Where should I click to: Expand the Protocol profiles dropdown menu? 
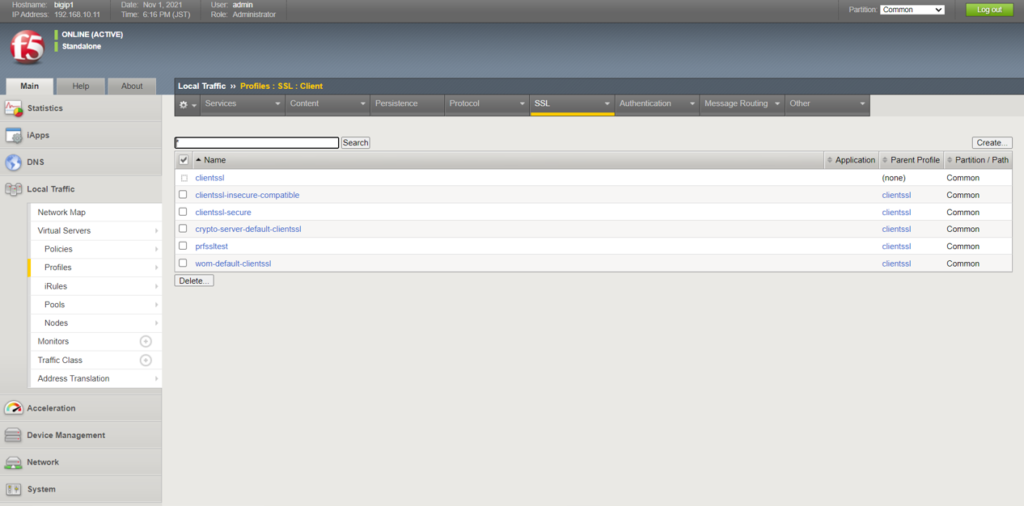pyautogui.click(x=487, y=104)
